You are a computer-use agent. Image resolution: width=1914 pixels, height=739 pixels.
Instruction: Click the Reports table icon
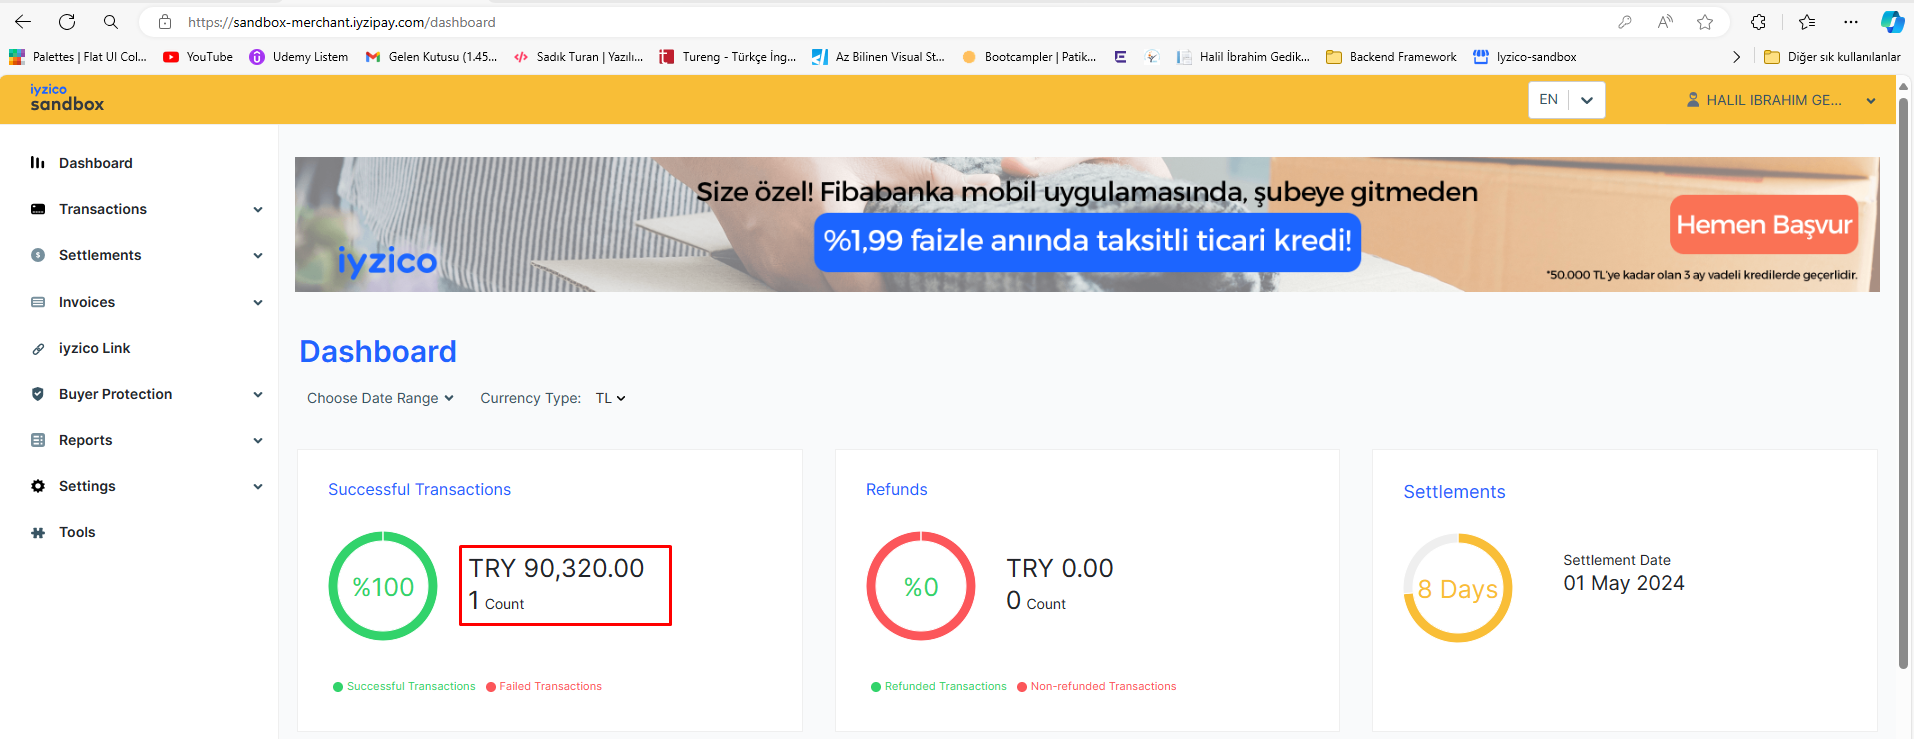click(x=38, y=440)
